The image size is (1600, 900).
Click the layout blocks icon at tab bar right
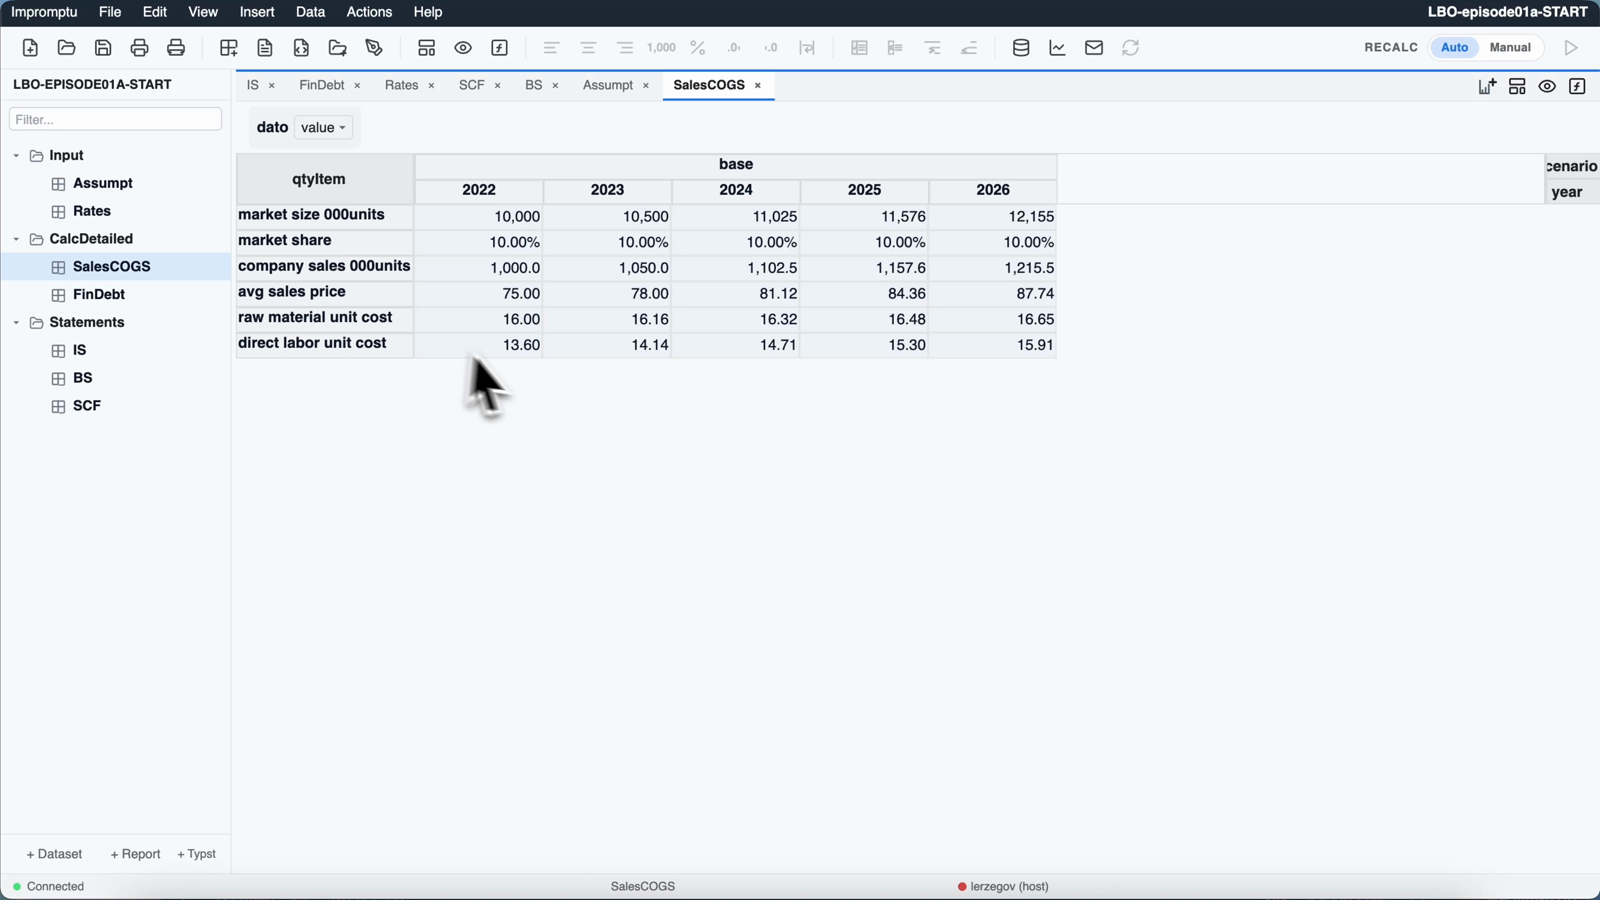1517,87
